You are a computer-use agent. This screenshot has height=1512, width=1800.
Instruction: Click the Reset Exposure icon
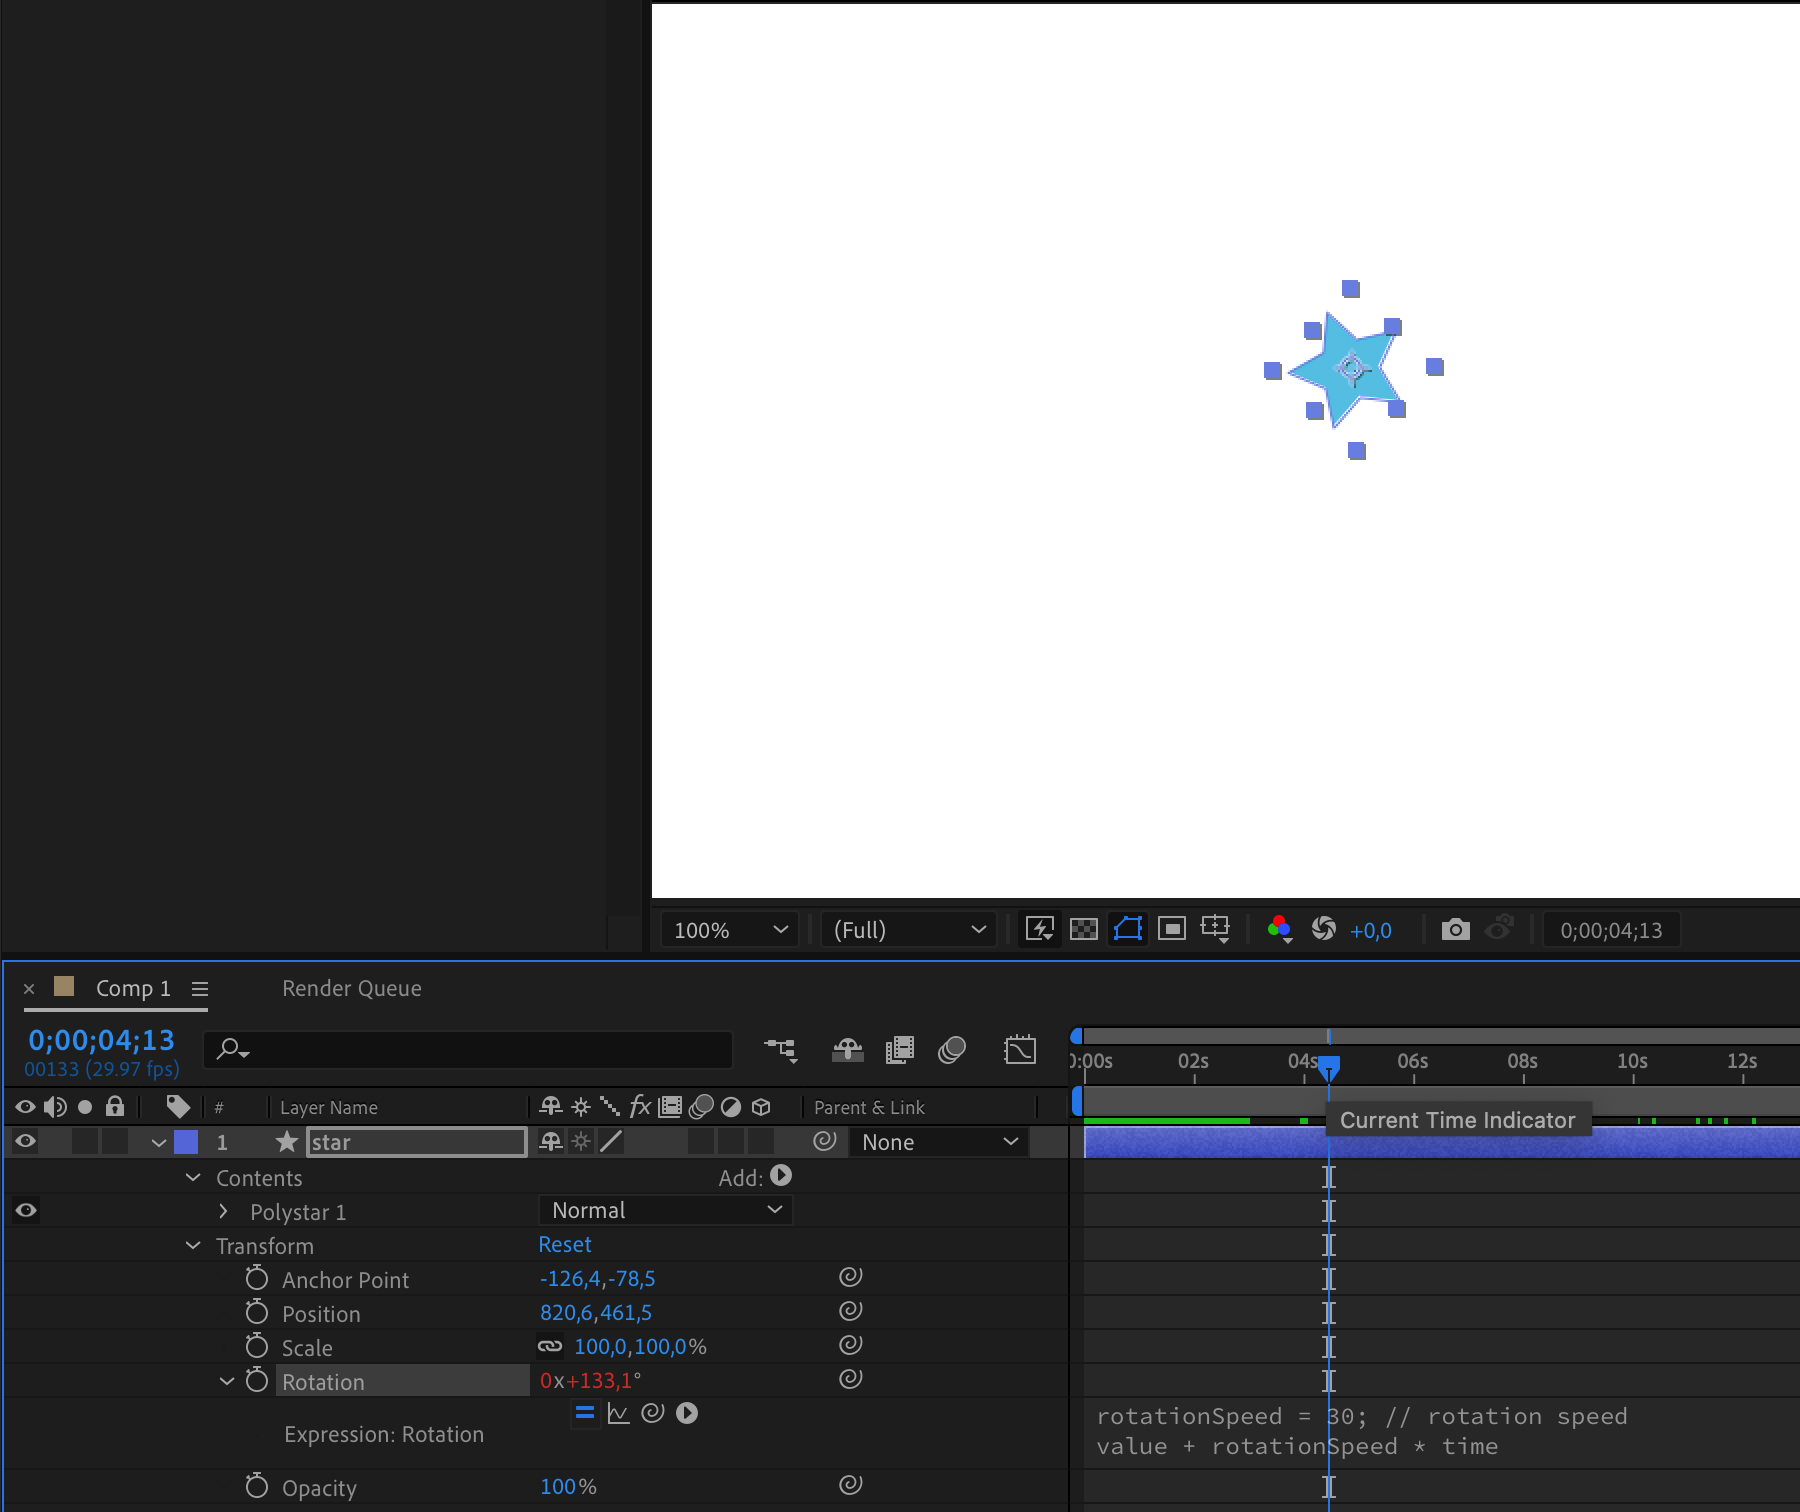click(1324, 930)
